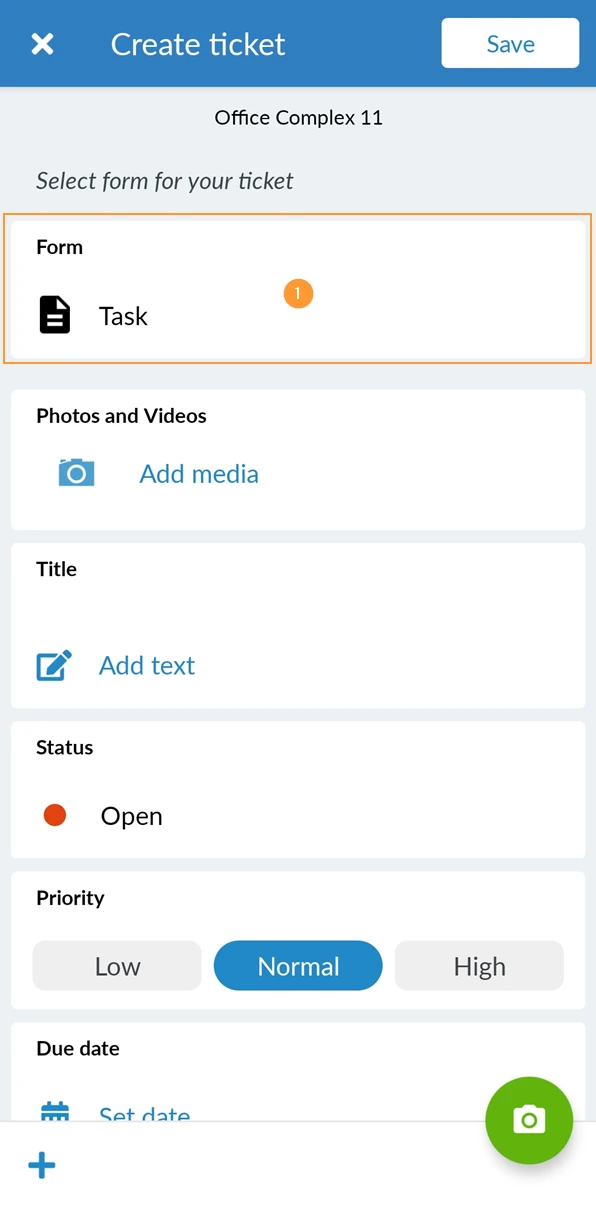Select the Add media link
The image size is (596, 1205).
(x=199, y=474)
